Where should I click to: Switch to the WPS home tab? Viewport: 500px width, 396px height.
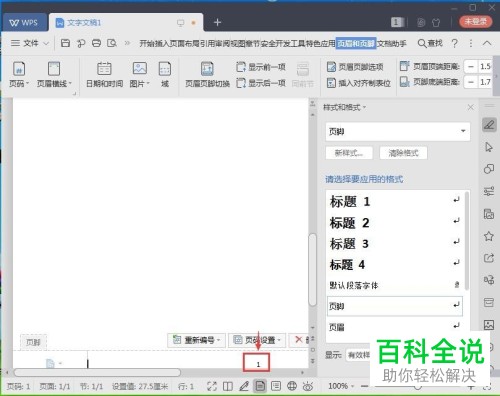[24, 23]
